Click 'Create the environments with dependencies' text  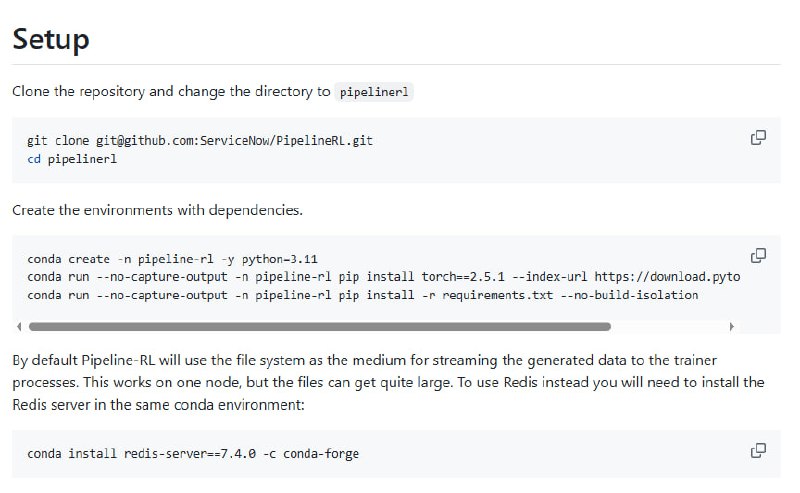point(157,210)
